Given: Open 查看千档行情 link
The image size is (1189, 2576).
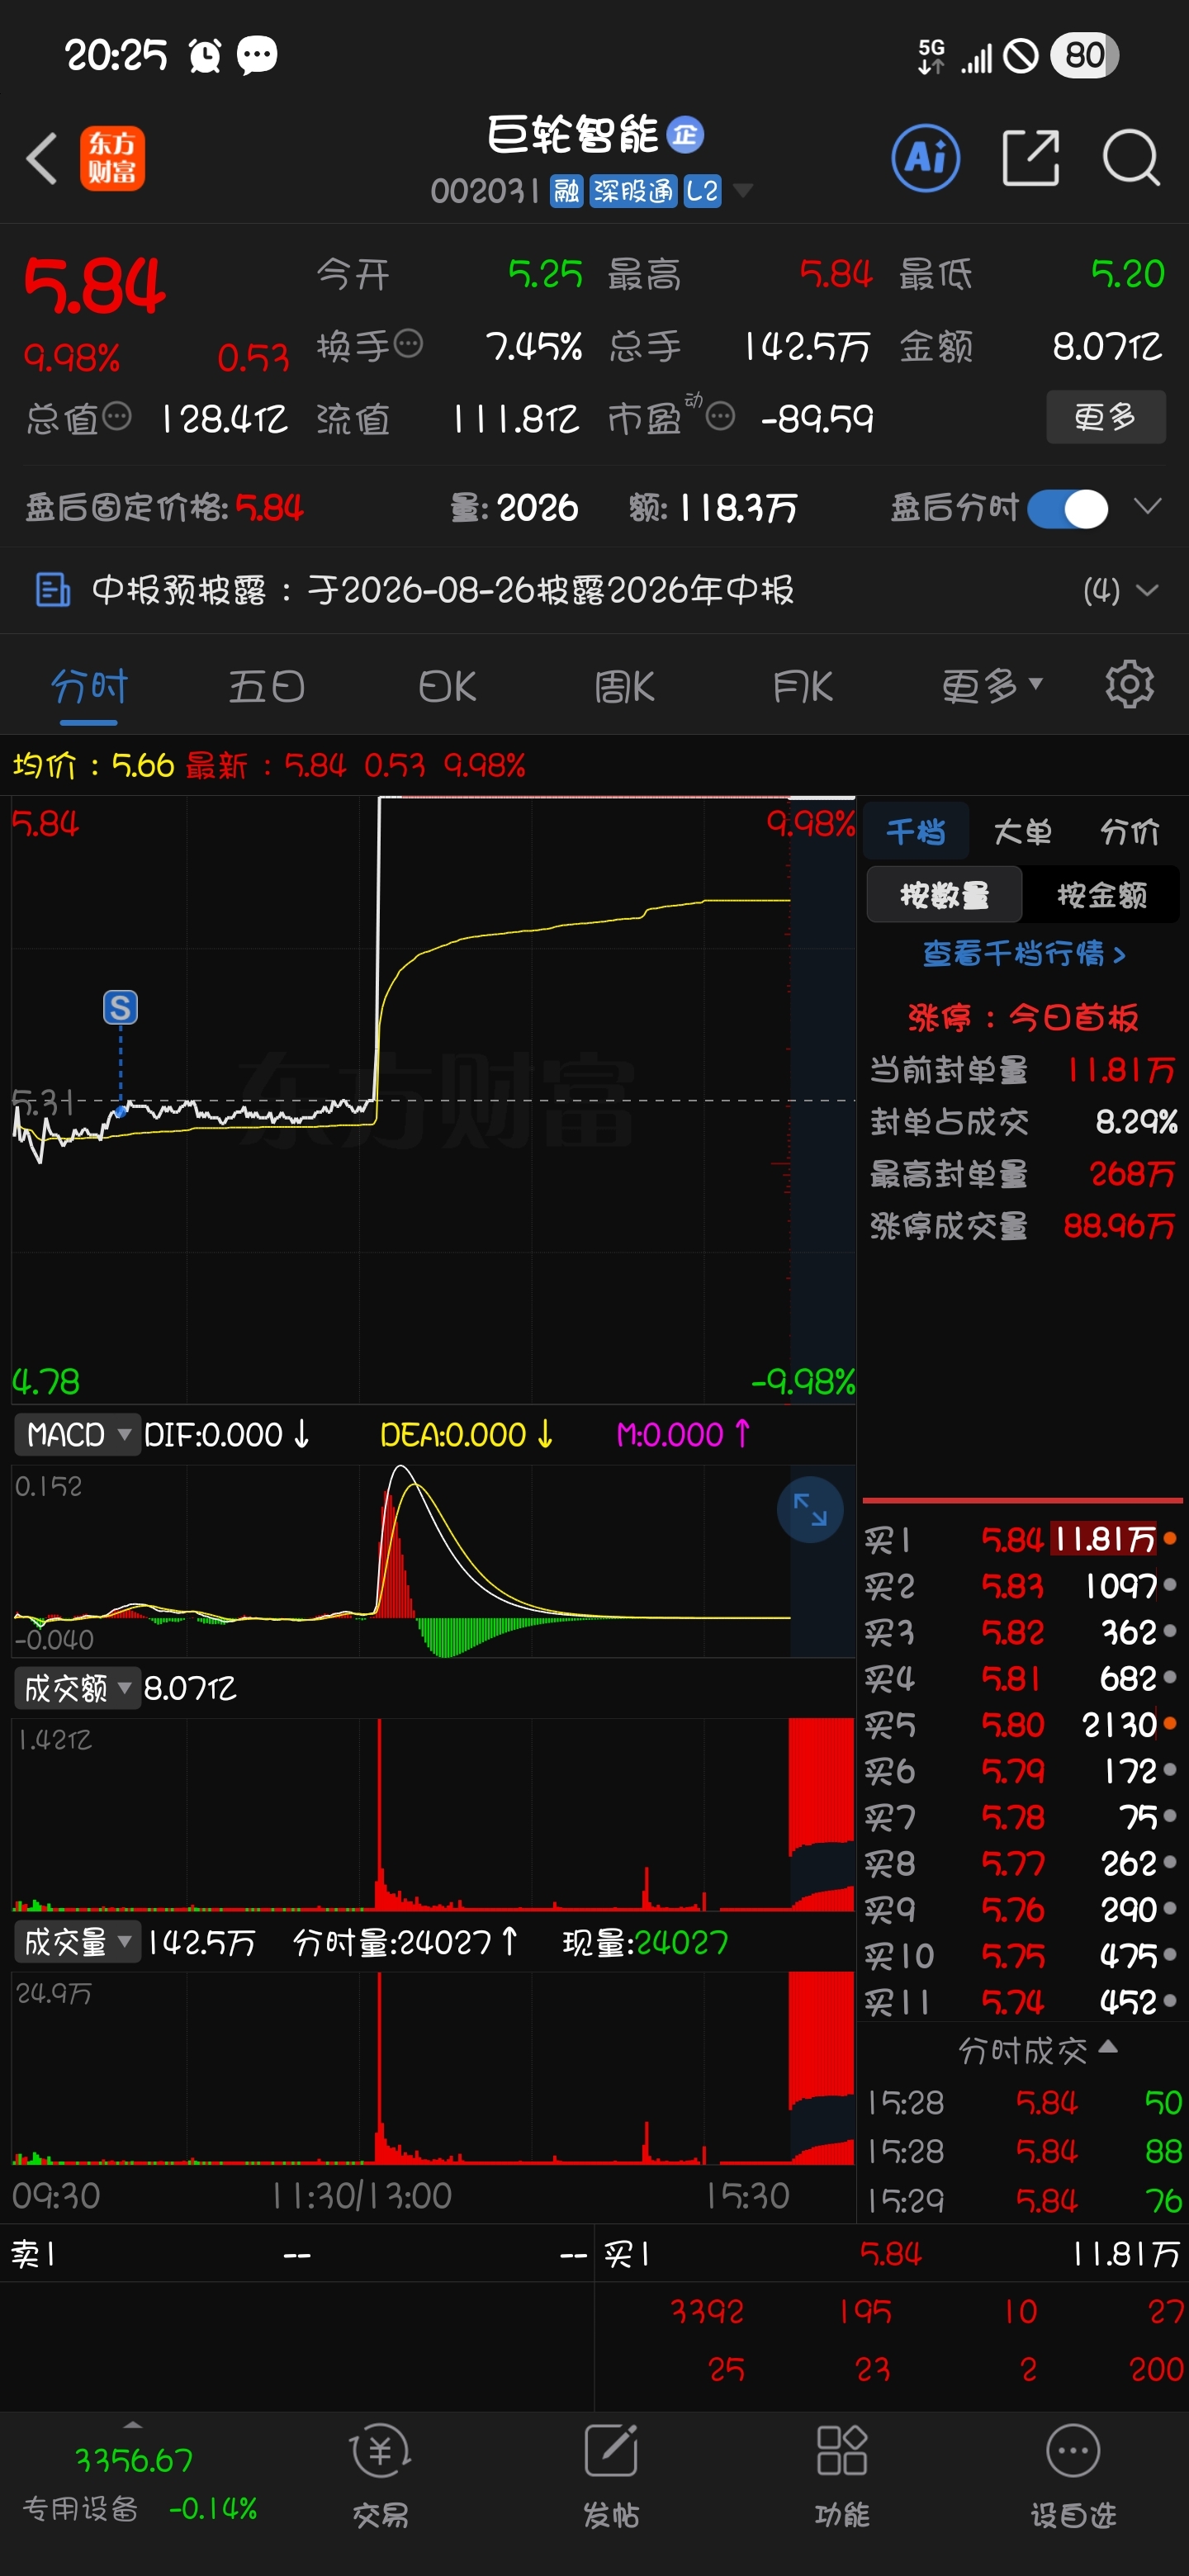Looking at the screenshot, I should 1023,953.
